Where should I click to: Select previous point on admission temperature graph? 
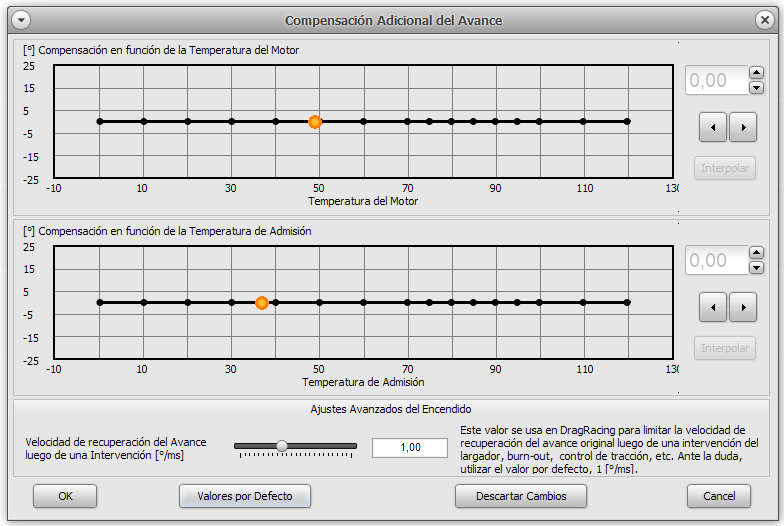tap(713, 307)
